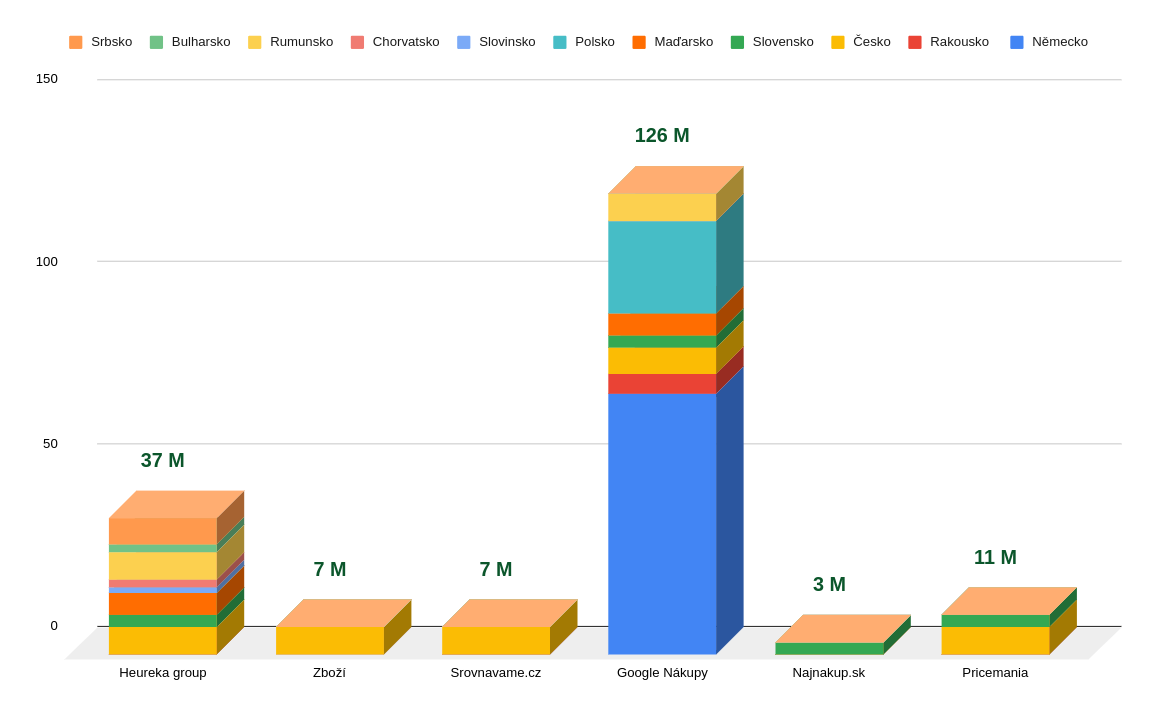Click the green Najnakup.sk bar
The image size is (1157, 715).
[x=829, y=649]
